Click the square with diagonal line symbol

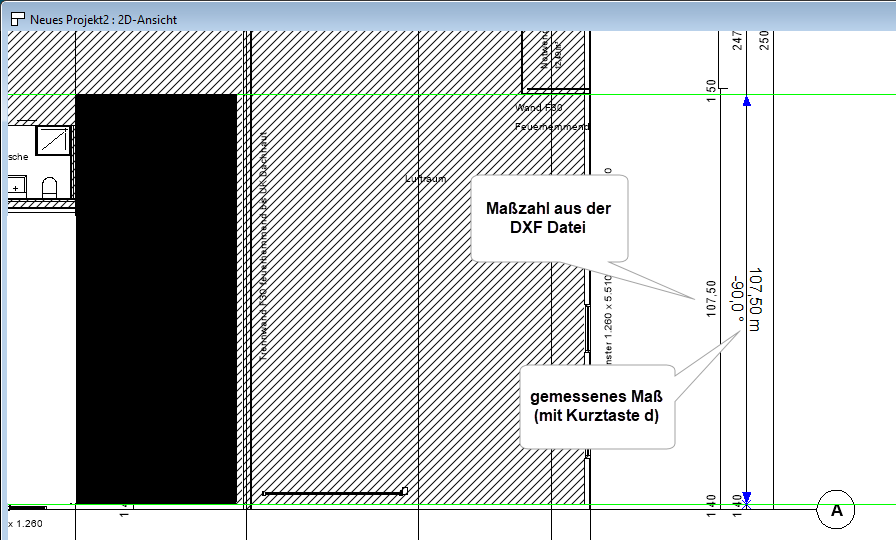(53, 143)
